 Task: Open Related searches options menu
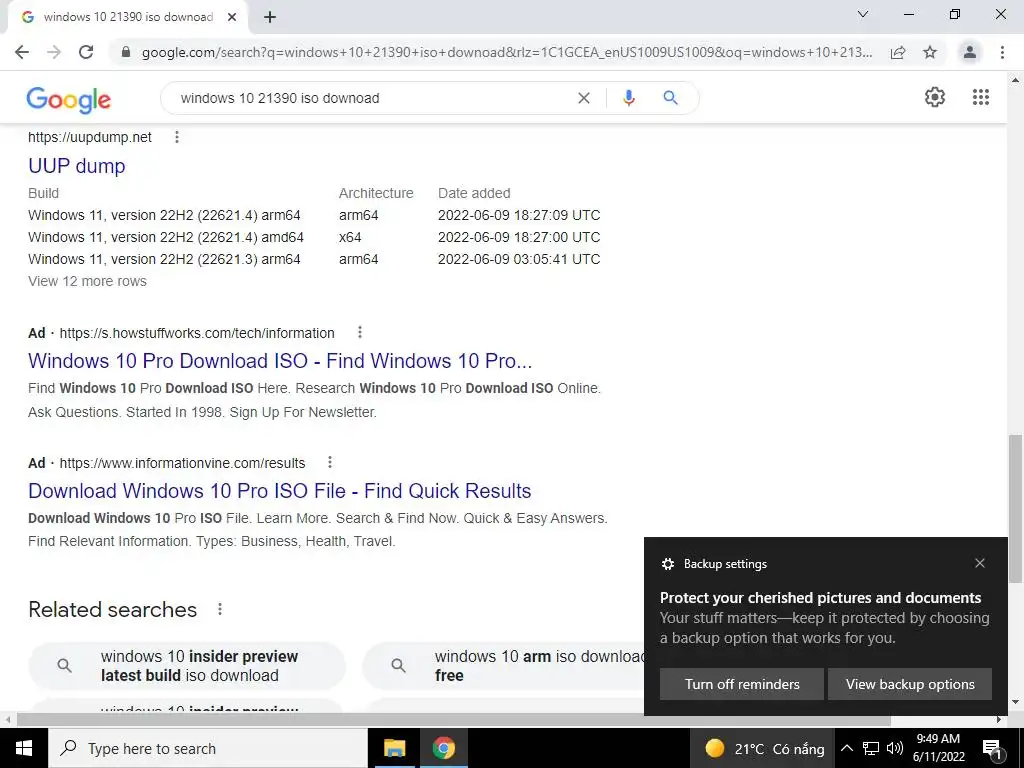[x=220, y=609]
